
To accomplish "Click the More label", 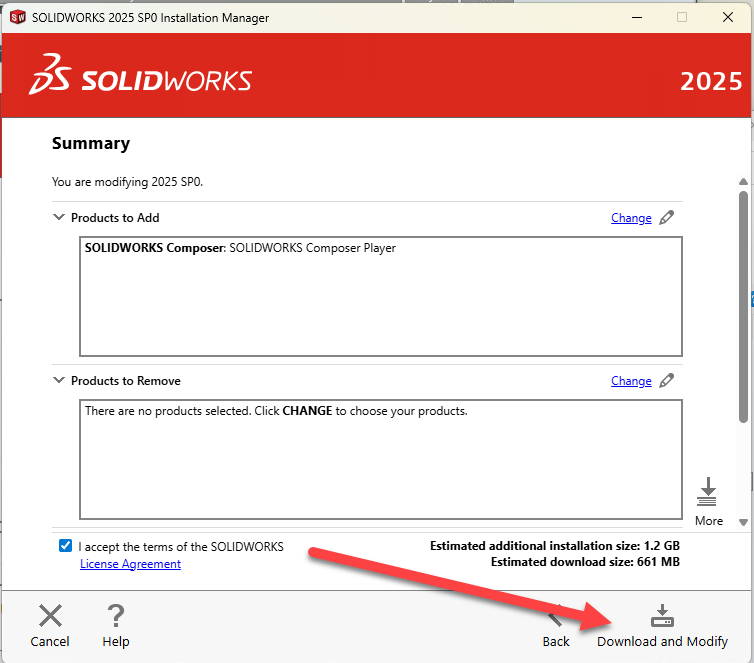I will click(x=709, y=521).
